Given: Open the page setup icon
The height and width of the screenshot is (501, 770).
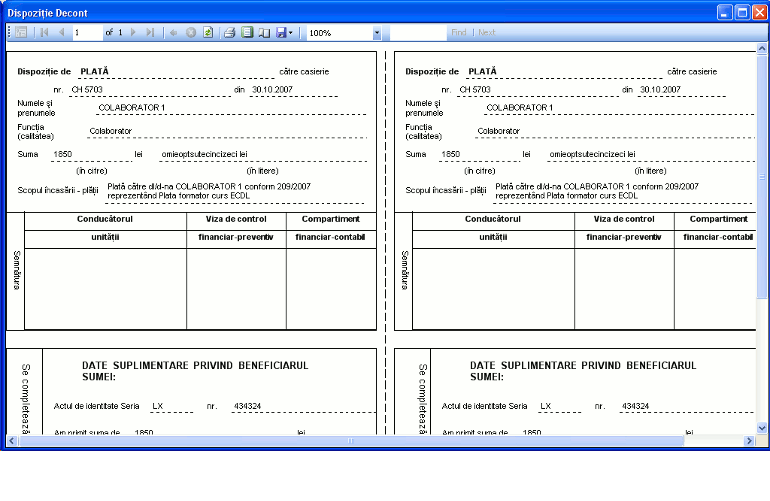Looking at the screenshot, I should [x=264, y=32].
